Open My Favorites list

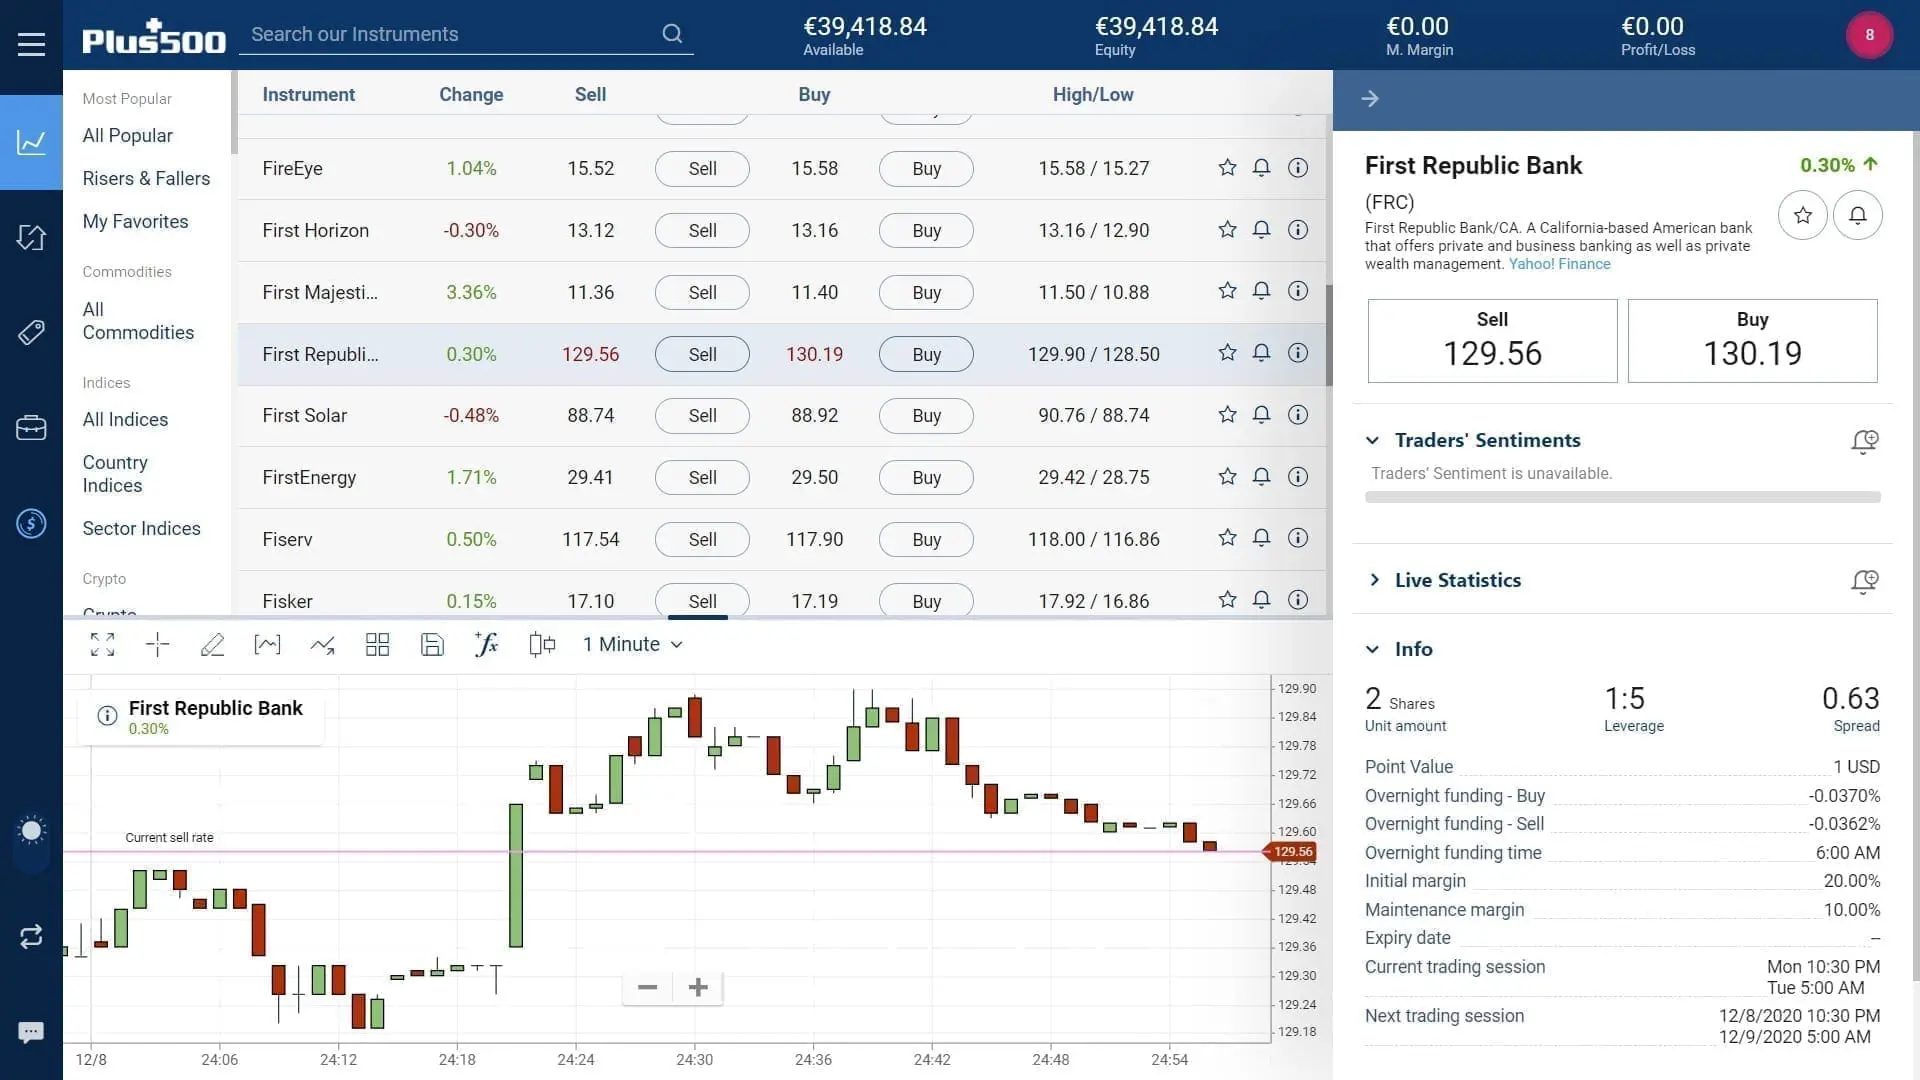click(135, 222)
